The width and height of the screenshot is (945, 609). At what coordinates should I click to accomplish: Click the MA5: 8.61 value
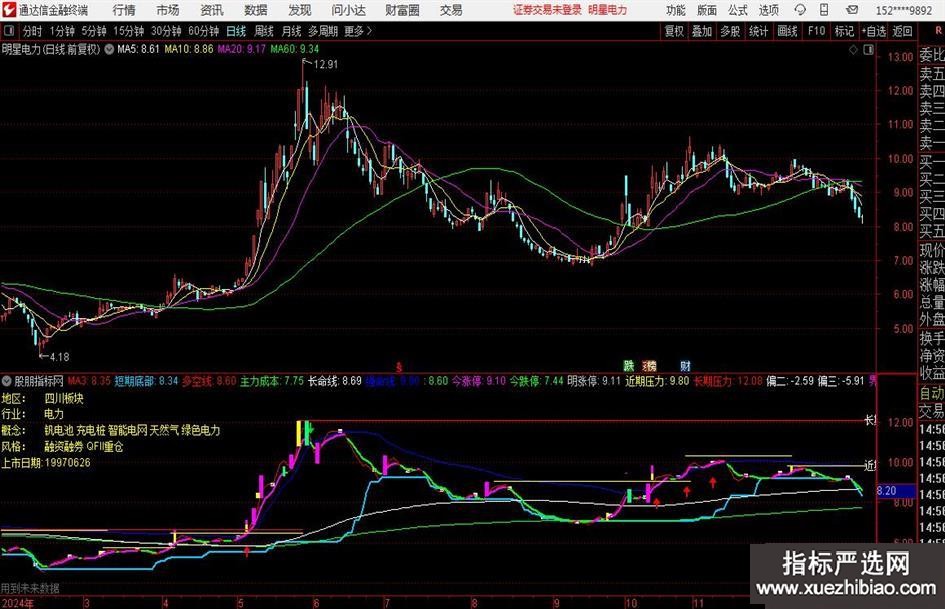pos(138,49)
